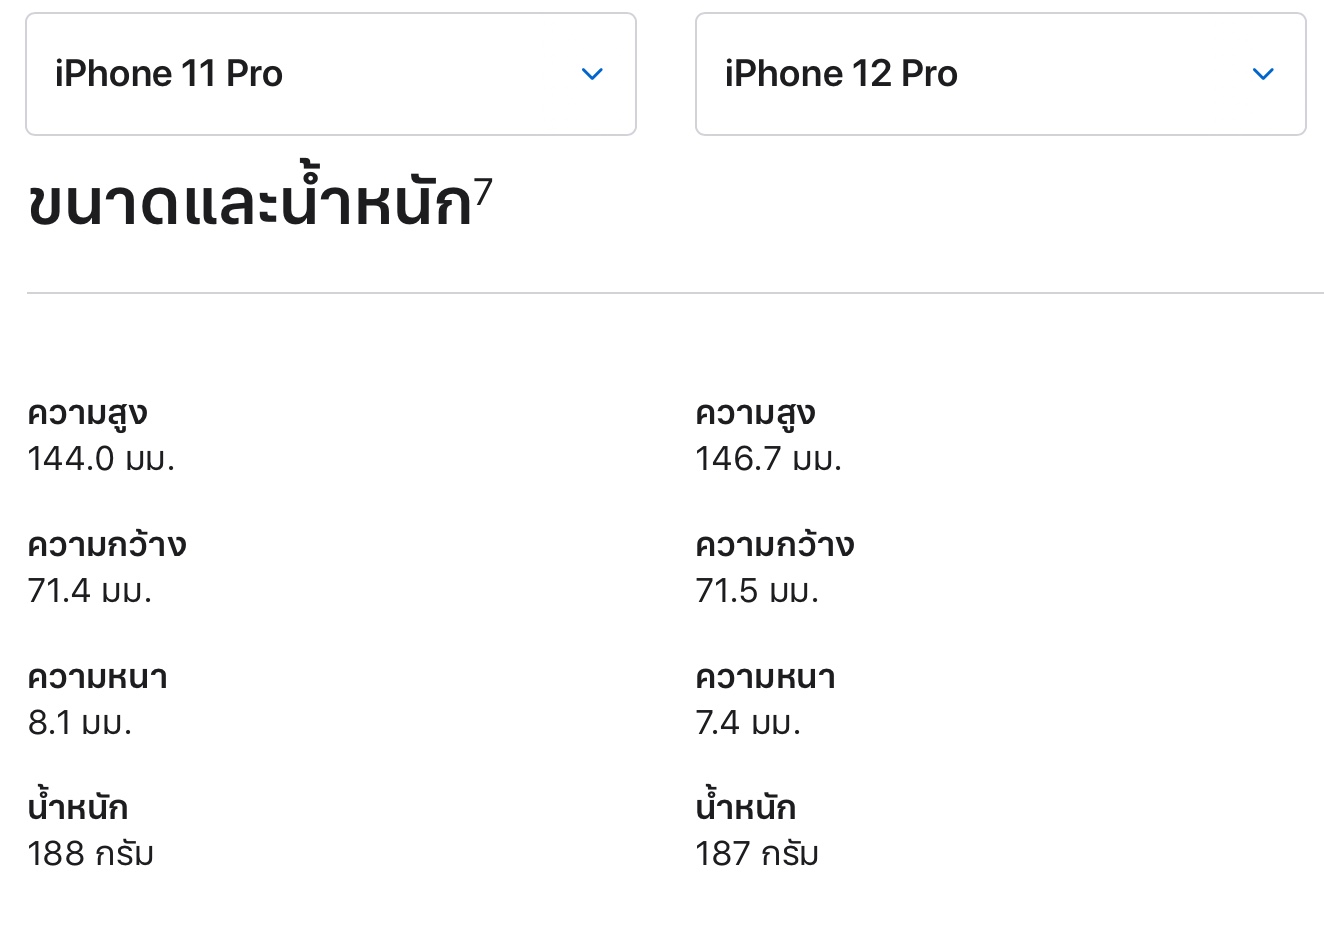Screen dimensions: 1324x940
Task: Click the 71.4 มม. width value
Action: (x=90, y=591)
